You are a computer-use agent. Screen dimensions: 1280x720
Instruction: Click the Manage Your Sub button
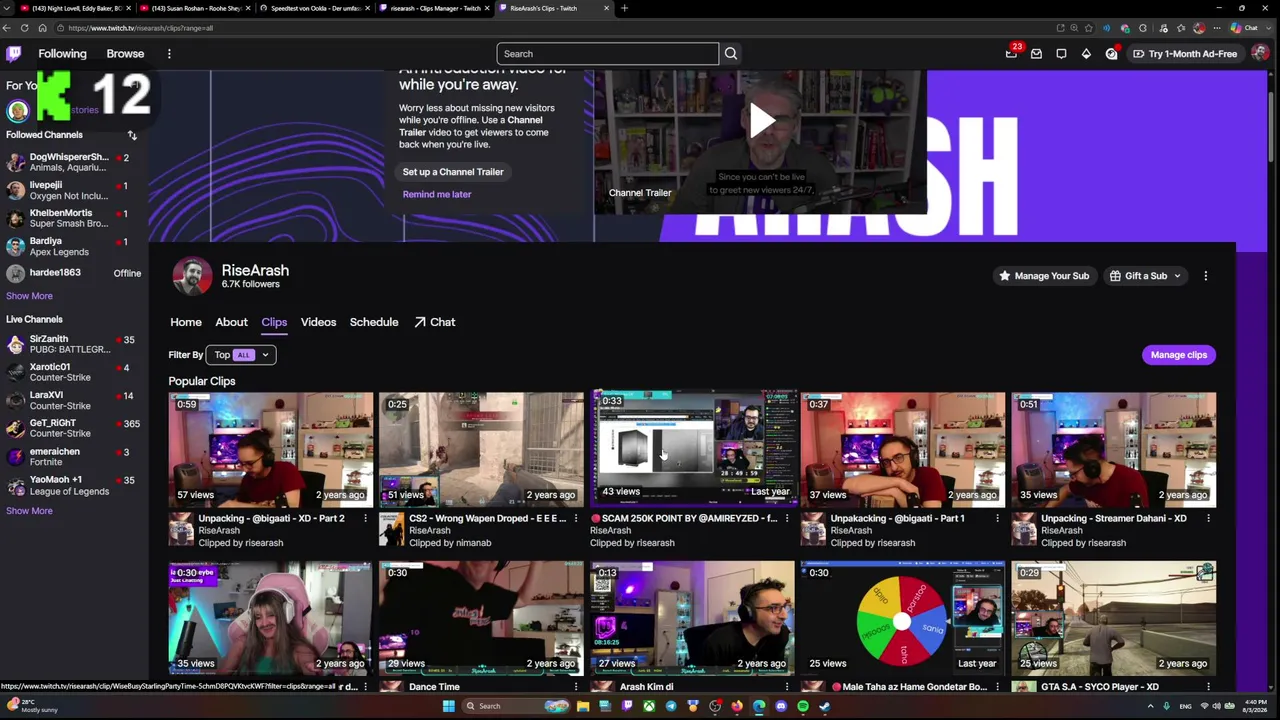[x=1043, y=276]
